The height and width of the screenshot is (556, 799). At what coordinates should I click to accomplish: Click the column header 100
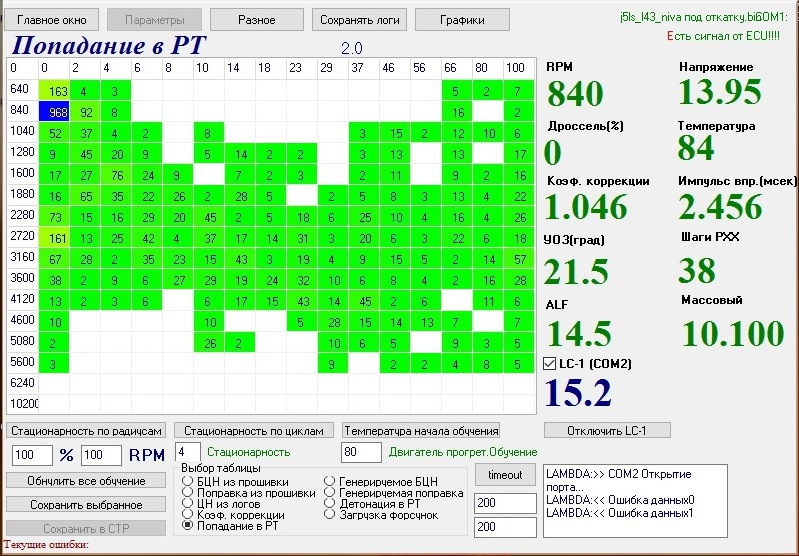pyautogui.click(x=519, y=68)
